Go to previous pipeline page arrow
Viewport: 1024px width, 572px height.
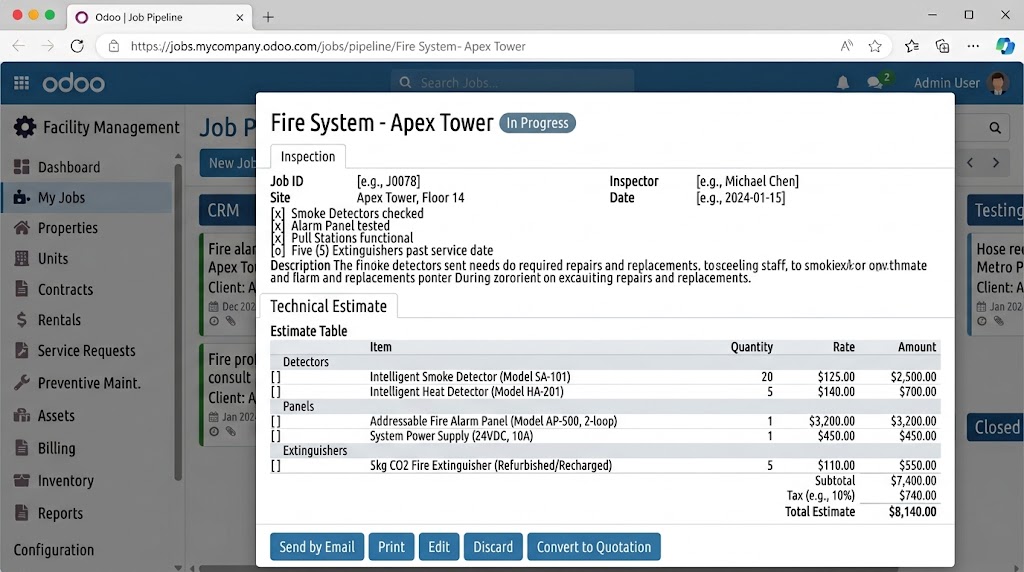970,163
